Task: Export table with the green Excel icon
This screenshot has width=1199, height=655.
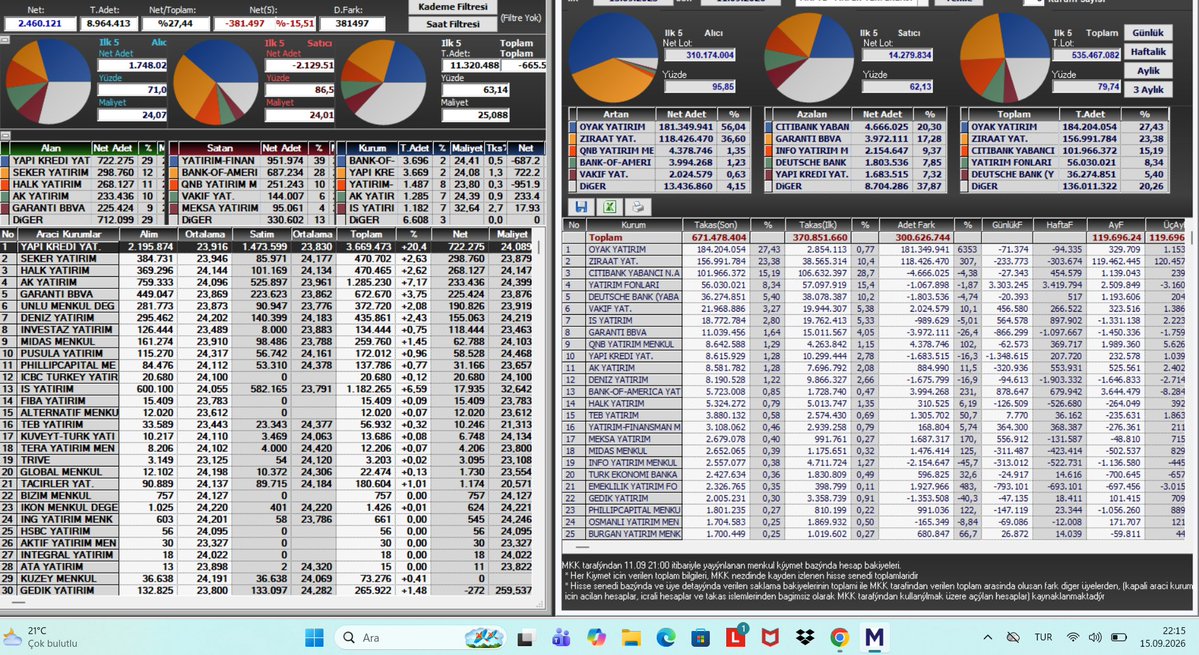Action: [x=609, y=206]
